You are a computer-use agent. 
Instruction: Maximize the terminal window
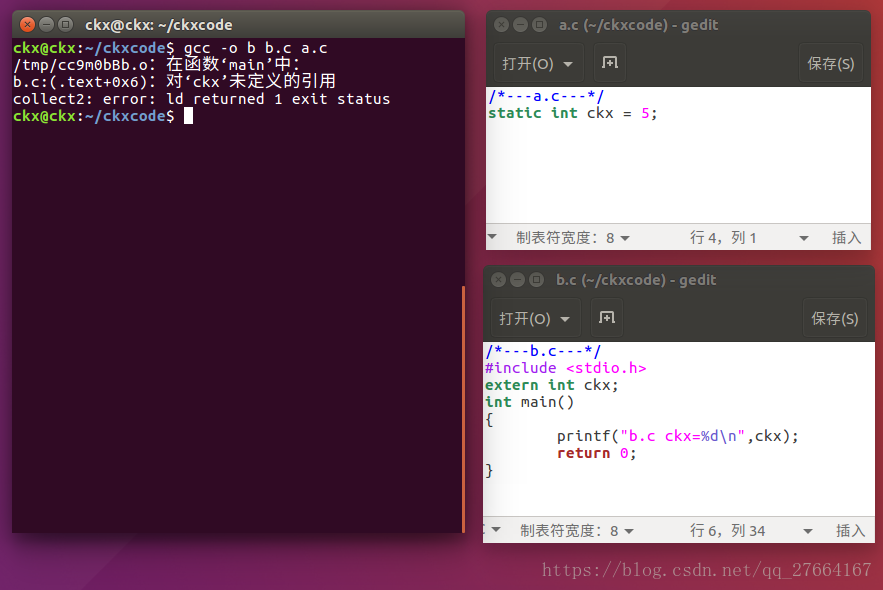pyautogui.click(x=66, y=25)
